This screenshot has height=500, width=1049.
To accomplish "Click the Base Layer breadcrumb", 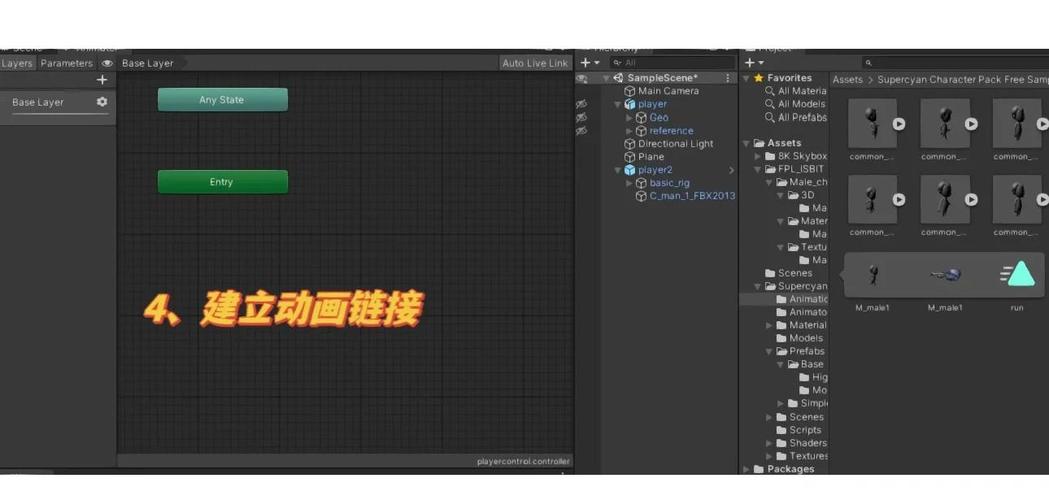I will tap(148, 63).
